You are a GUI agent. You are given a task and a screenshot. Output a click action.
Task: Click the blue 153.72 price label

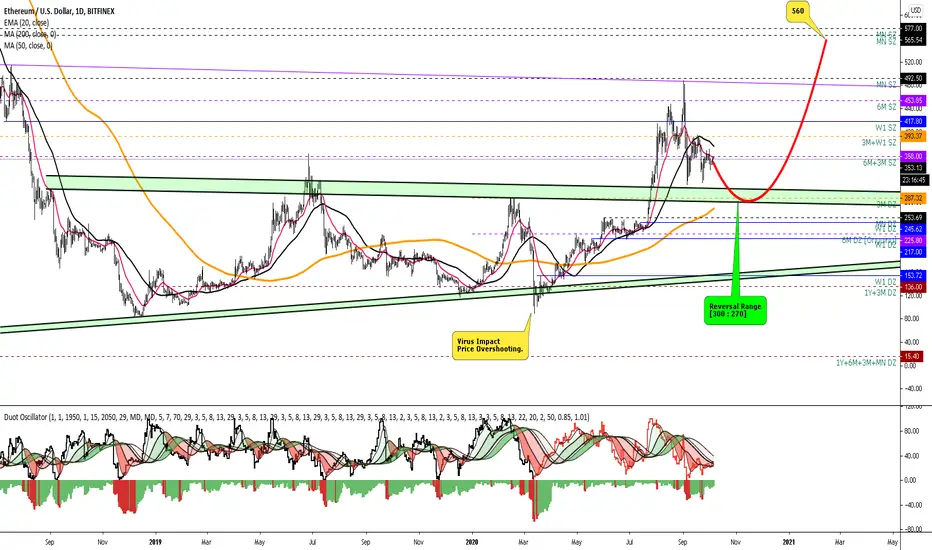point(912,275)
